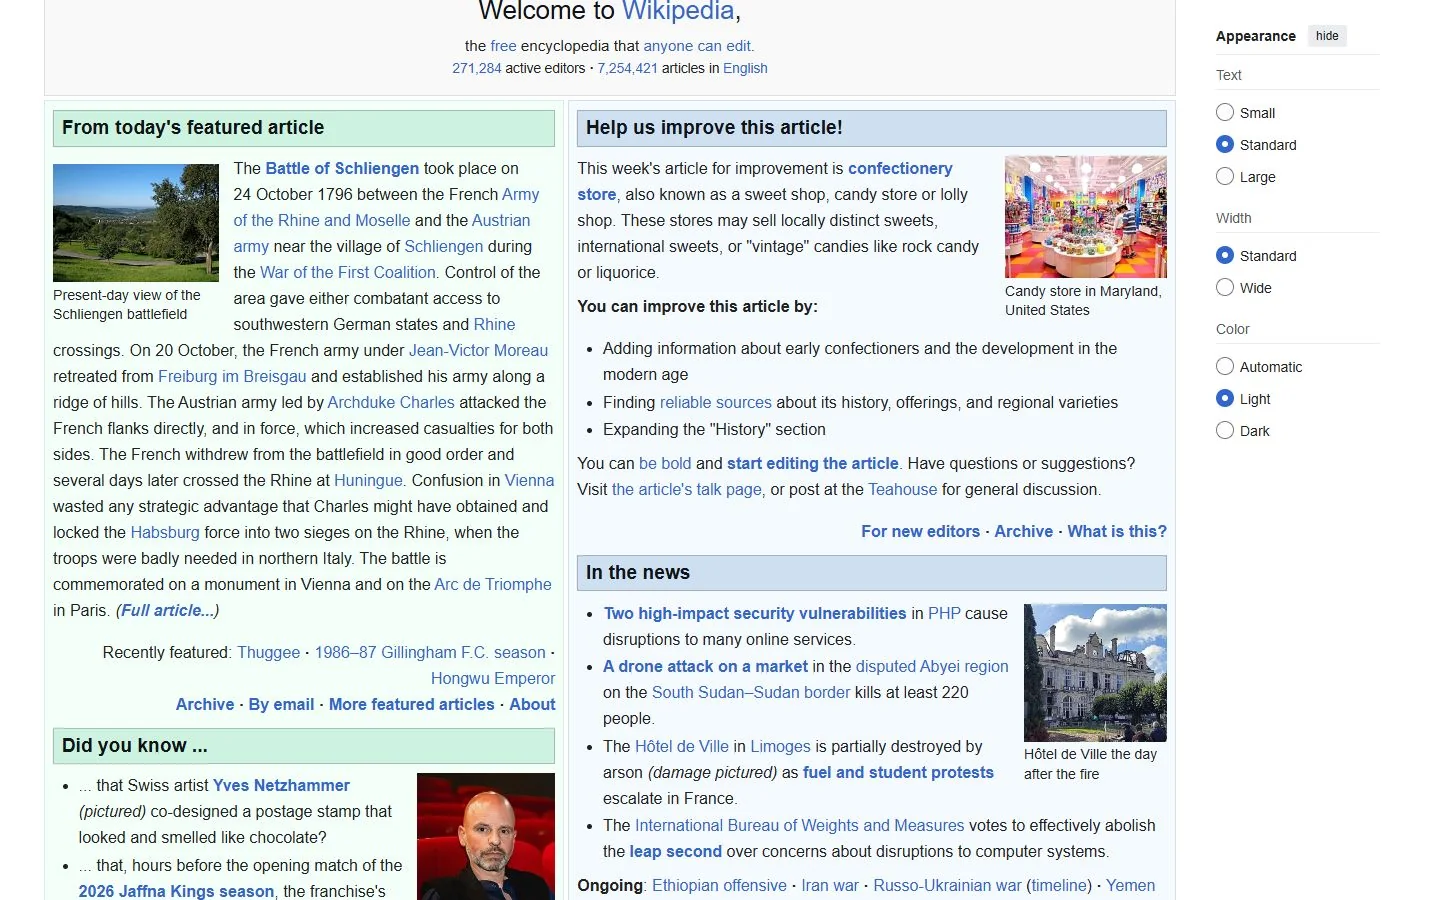The width and height of the screenshot is (1440, 900).
Task: Open the Jean-Victor Moreau article link
Action: (x=478, y=350)
